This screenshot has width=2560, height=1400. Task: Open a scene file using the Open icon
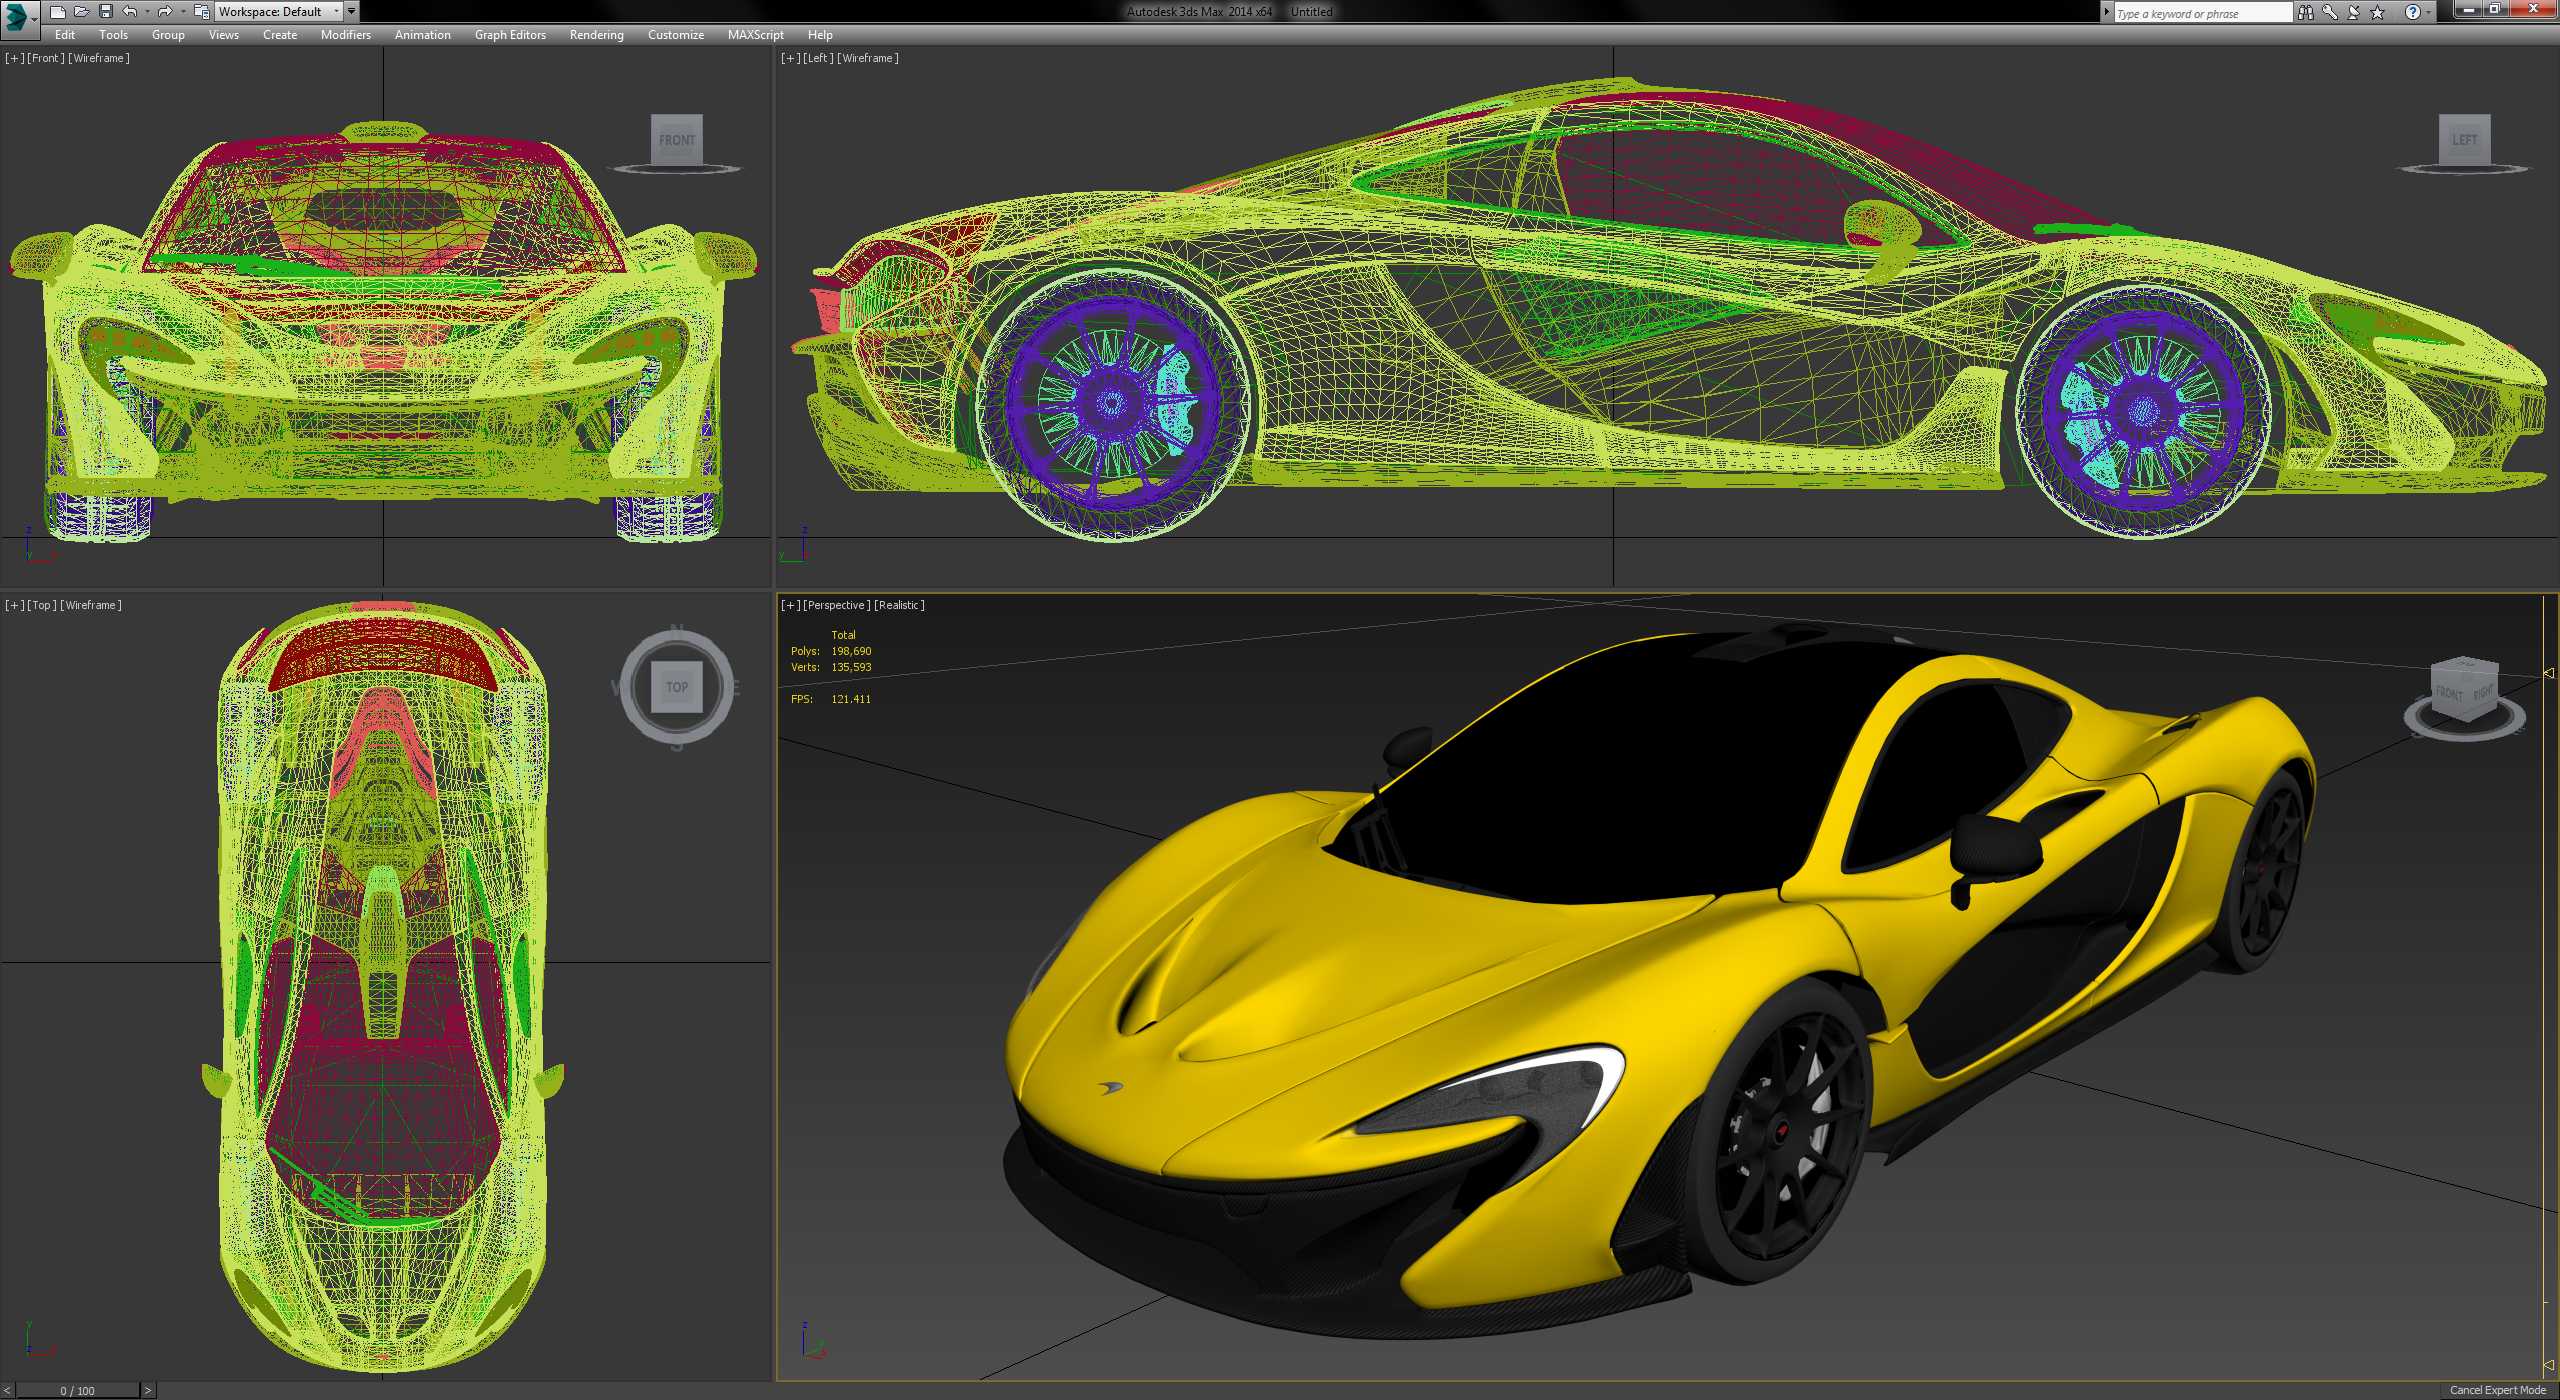(x=83, y=11)
